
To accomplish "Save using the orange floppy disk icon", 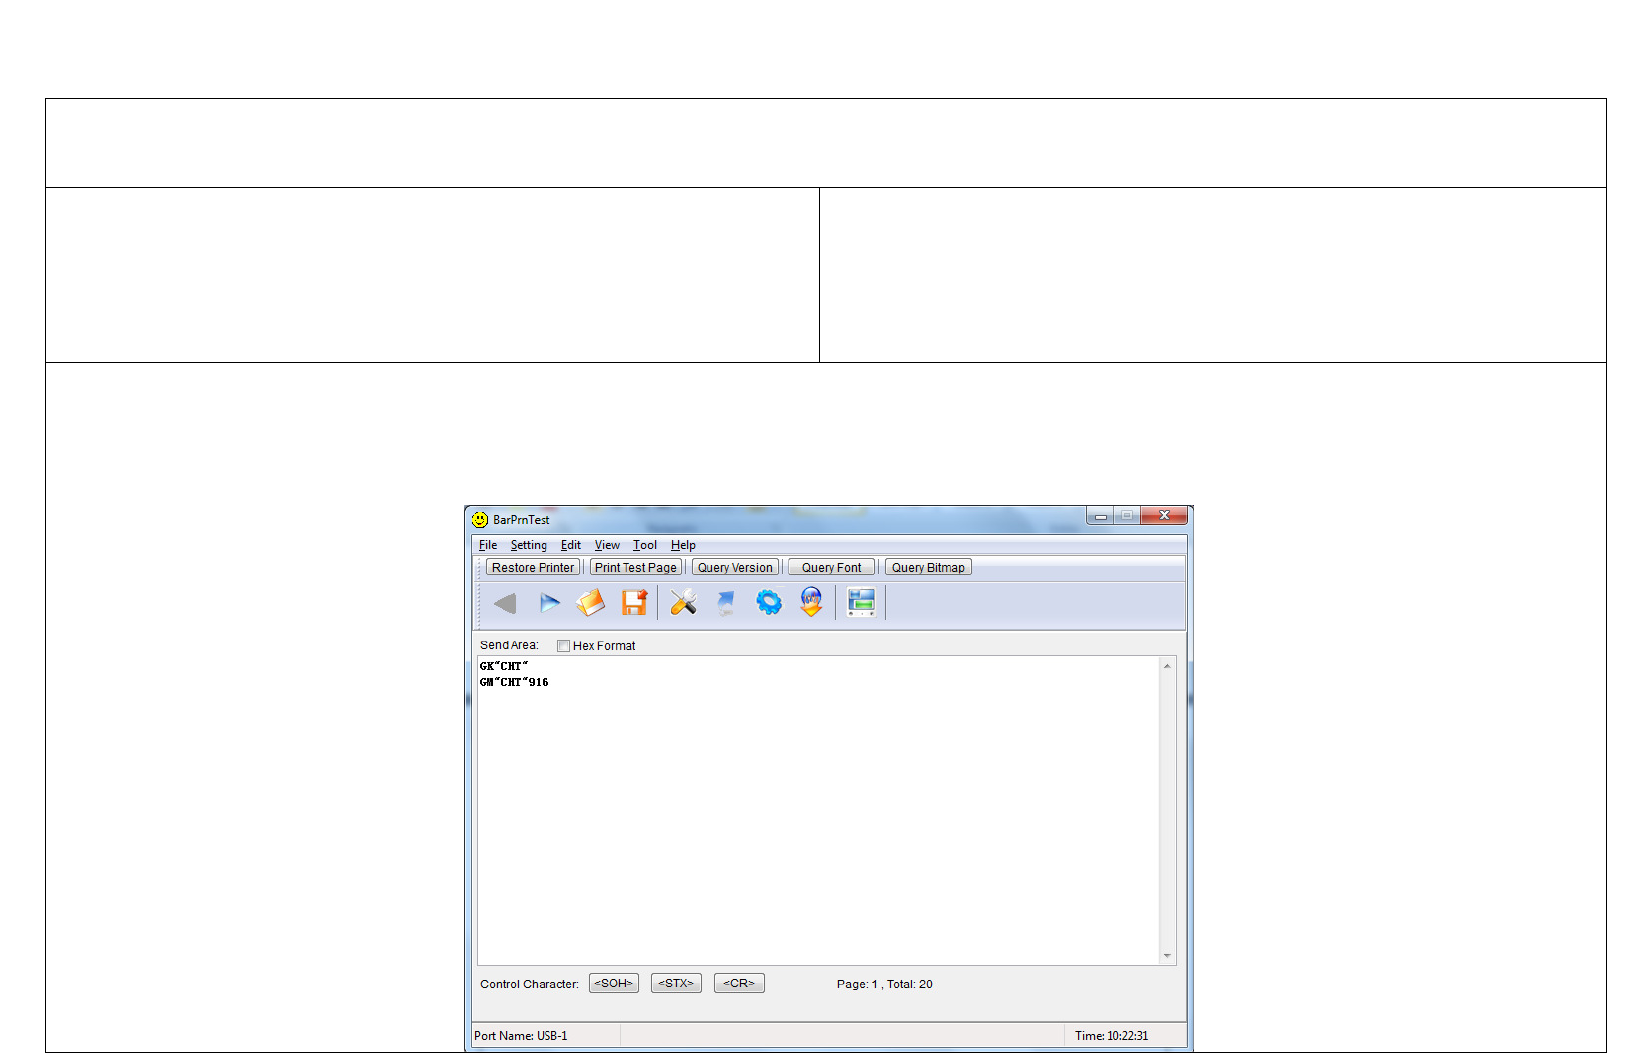I will point(634,602).
